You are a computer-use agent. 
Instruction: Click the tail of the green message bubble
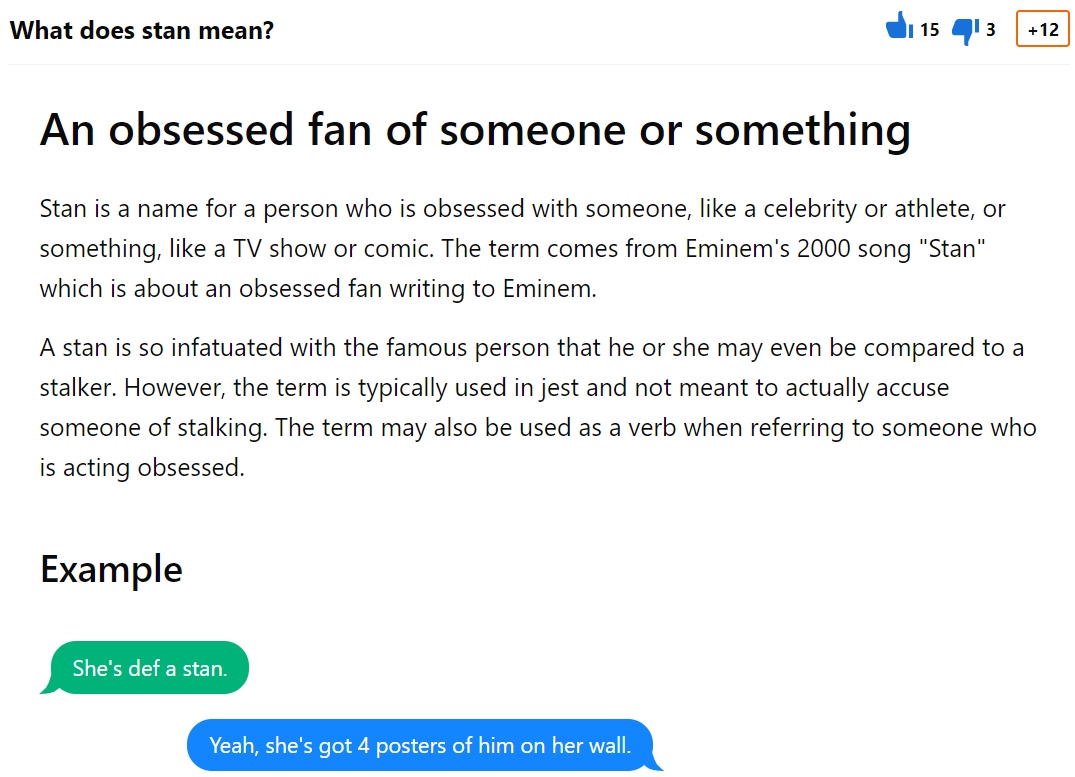tap(48, 686)
